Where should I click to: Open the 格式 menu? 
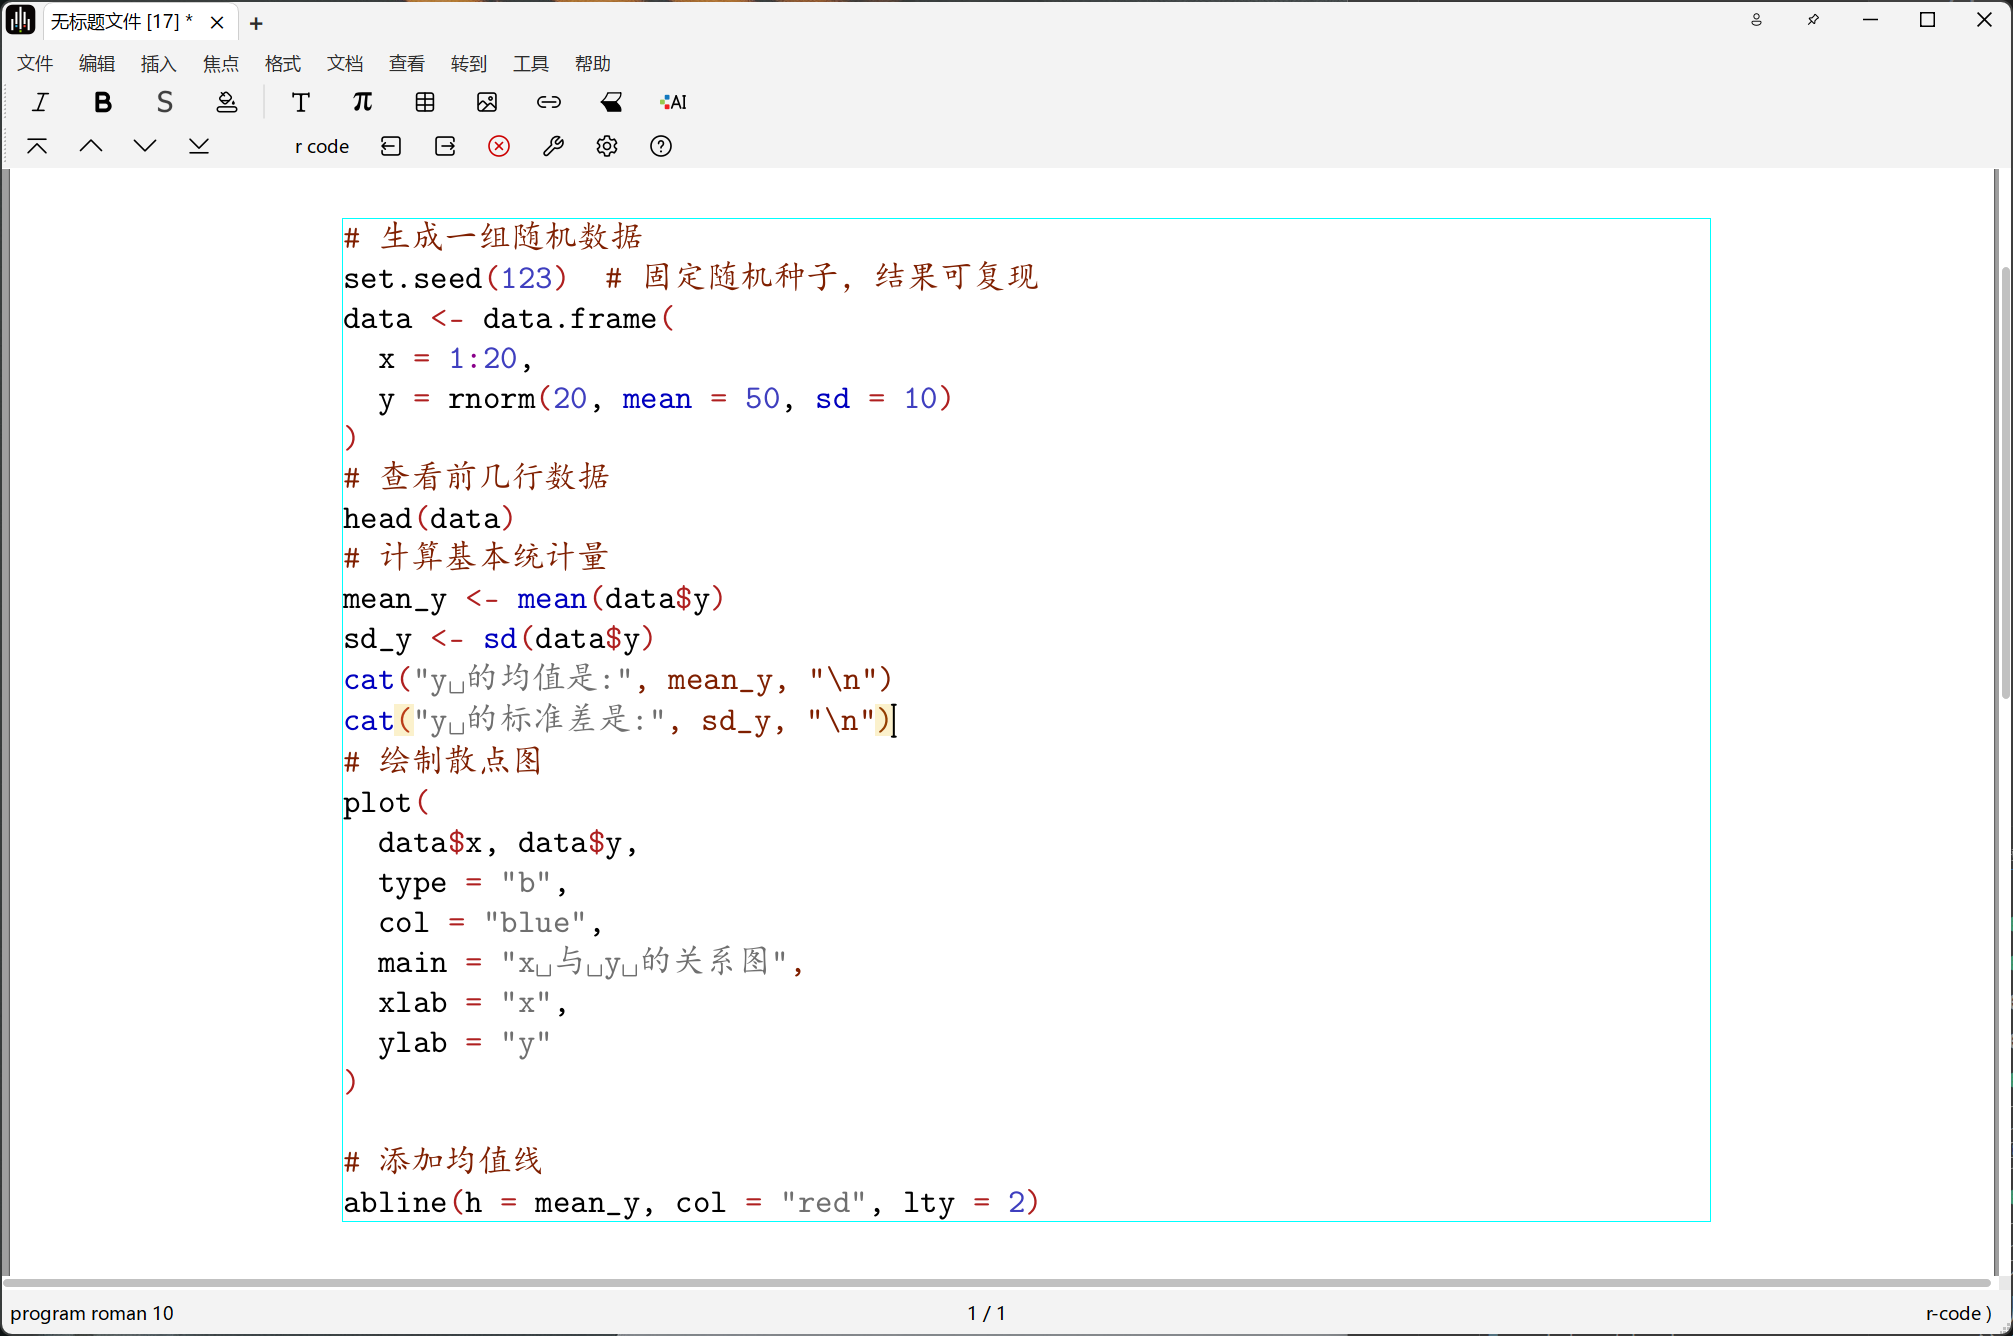click(x=282, y=64)
